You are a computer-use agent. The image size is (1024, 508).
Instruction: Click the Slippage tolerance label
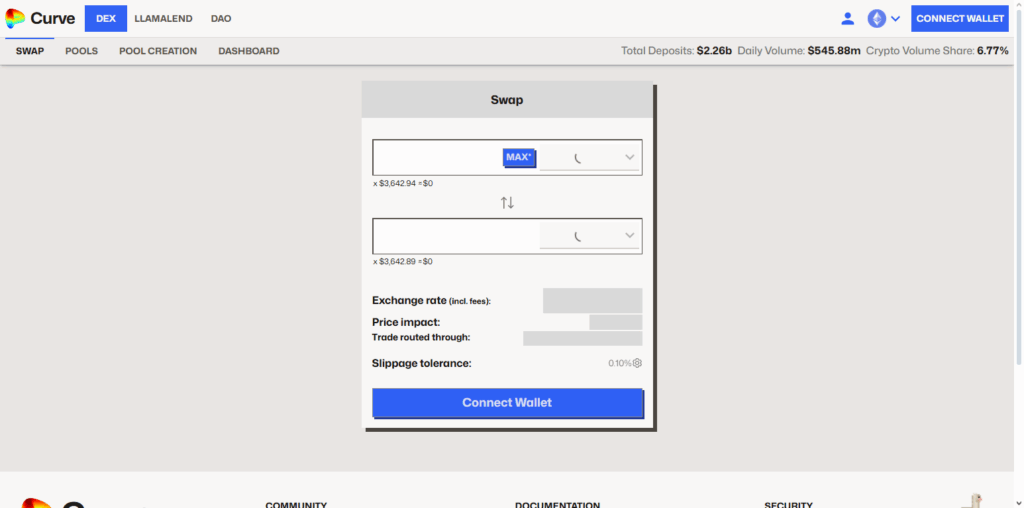click(422, 364)
